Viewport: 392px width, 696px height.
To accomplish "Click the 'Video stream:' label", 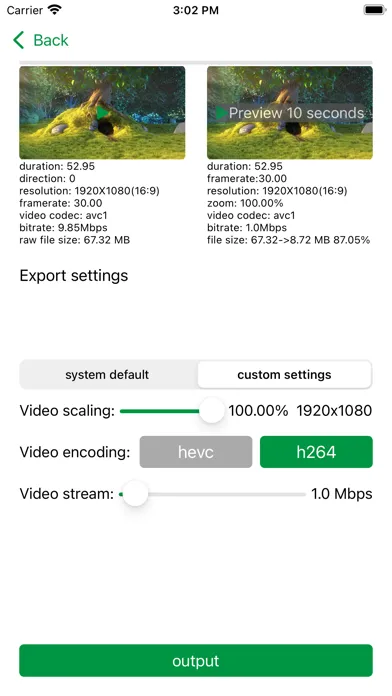I will click(67, 494).
